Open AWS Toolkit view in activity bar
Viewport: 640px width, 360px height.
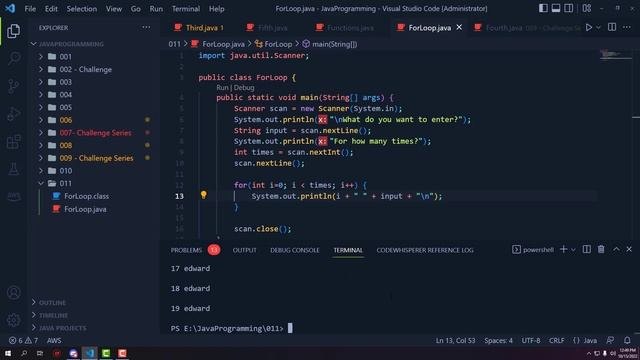tap(13, 196)
